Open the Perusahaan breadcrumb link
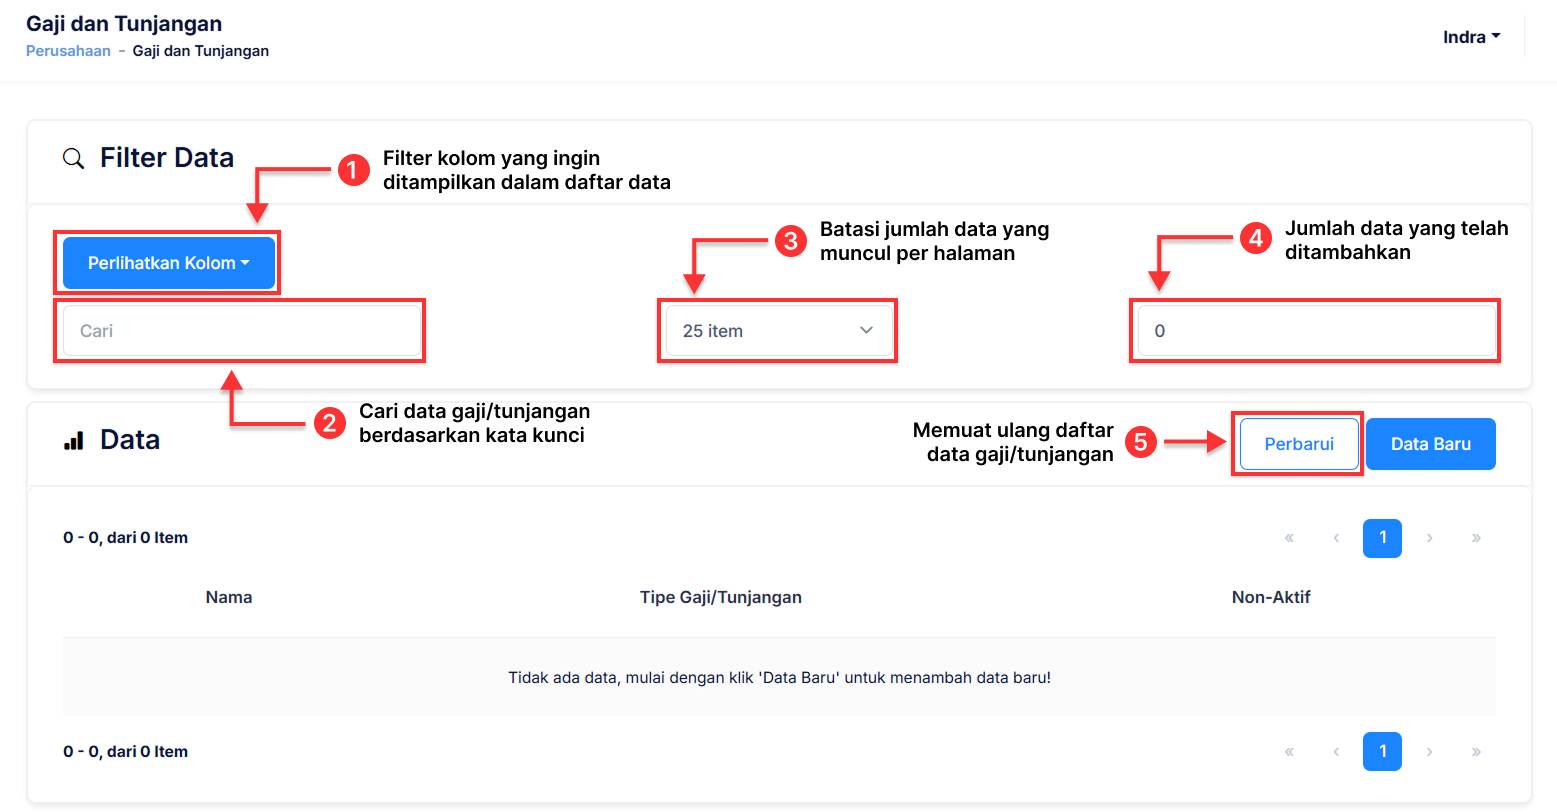Image resolution: width=1557 pixels, height=812 pixels. pos(68,50)
